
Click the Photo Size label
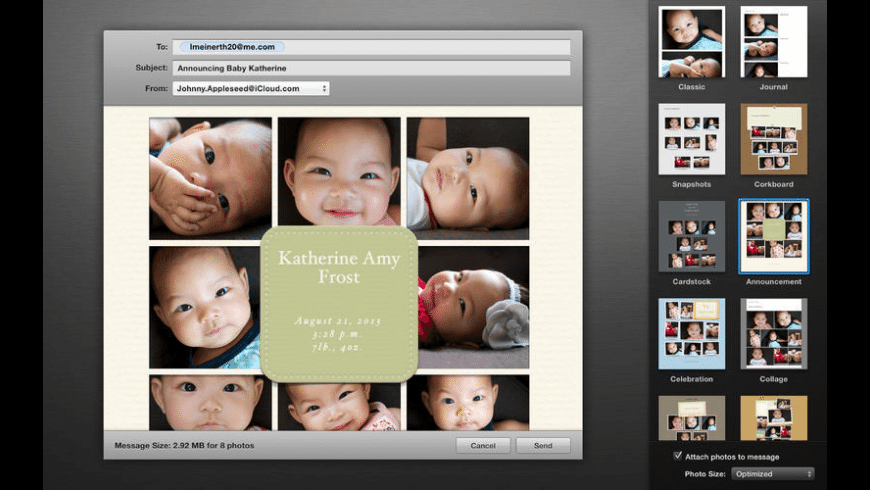[705, 474]
